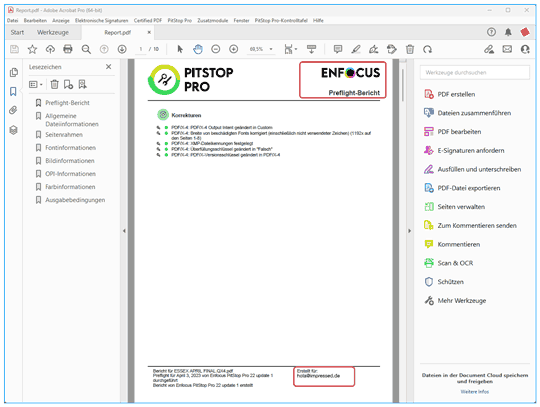Click the document vertical scrollbar
Image resolution: width=540 pixels, height=407 pixels.
click(x=403, y=85)
